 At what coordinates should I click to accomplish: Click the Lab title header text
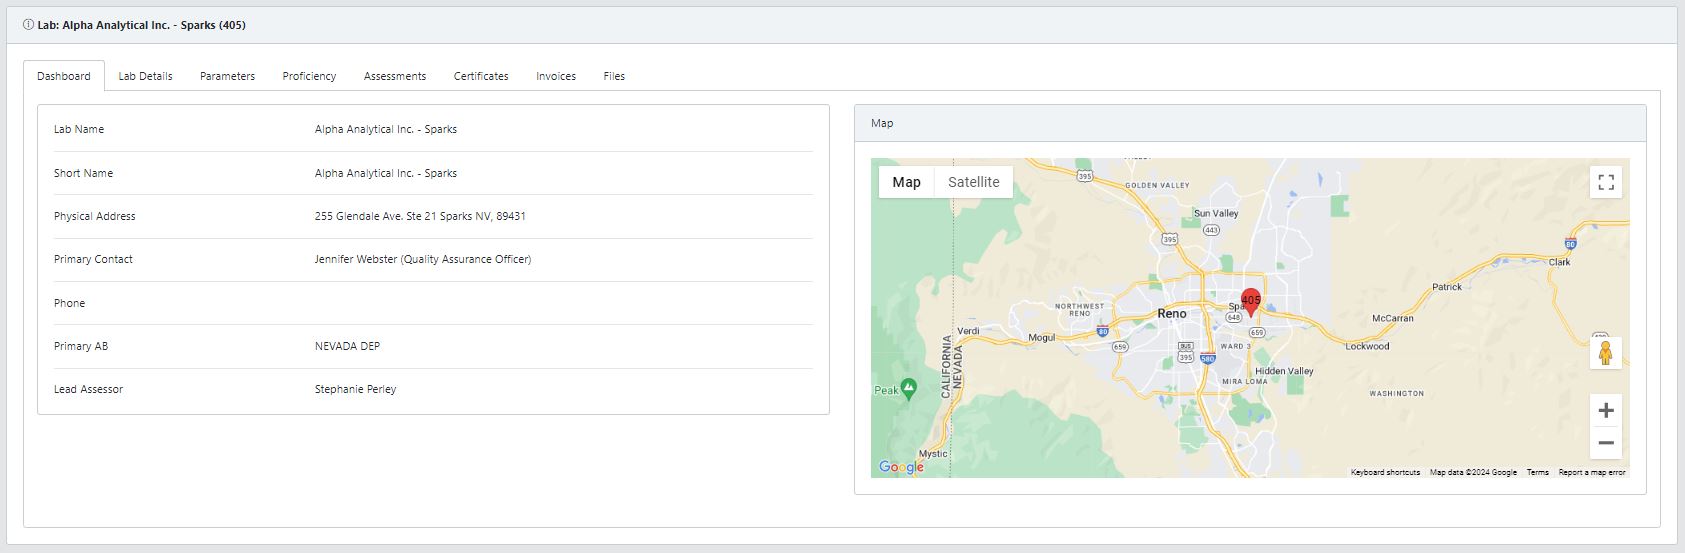(x=142, y=25)
